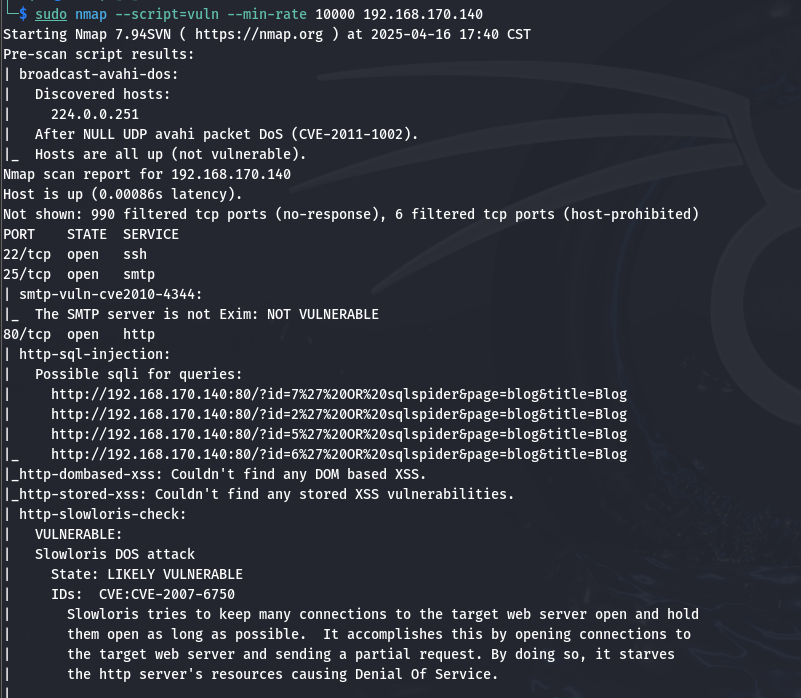Image resolution: width=801 pixels, height=698 pixels.
Task: Click the sqli URL with id=2
Action: coord(339,414)
